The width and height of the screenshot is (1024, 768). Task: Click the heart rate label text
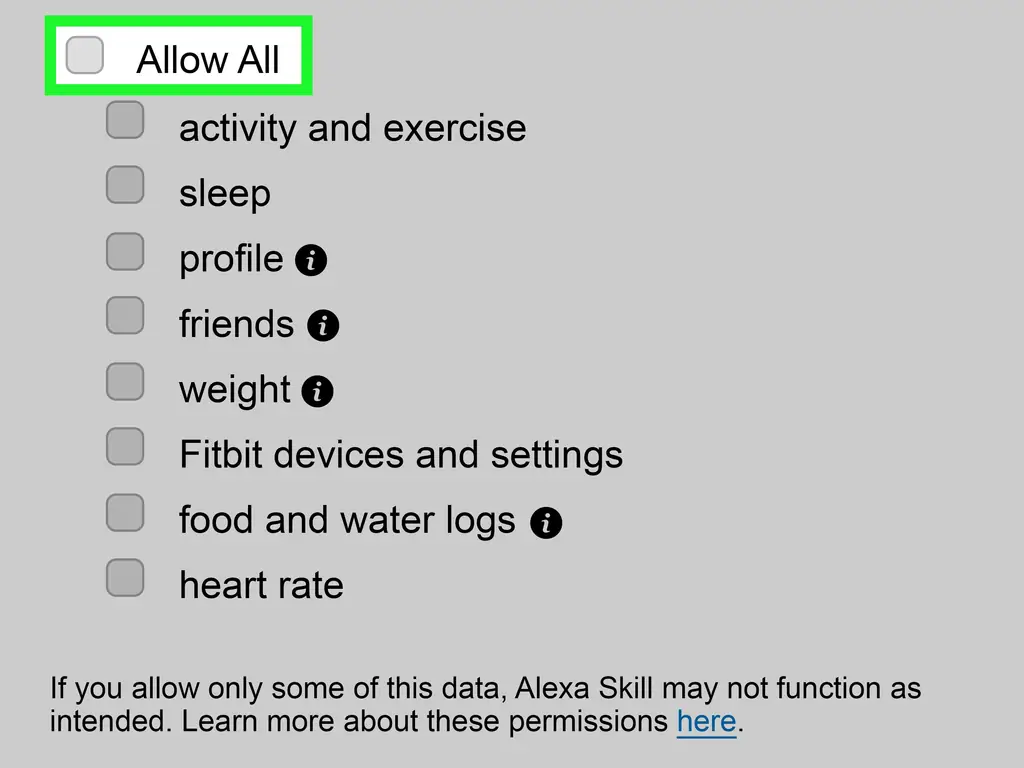[261, 584]
